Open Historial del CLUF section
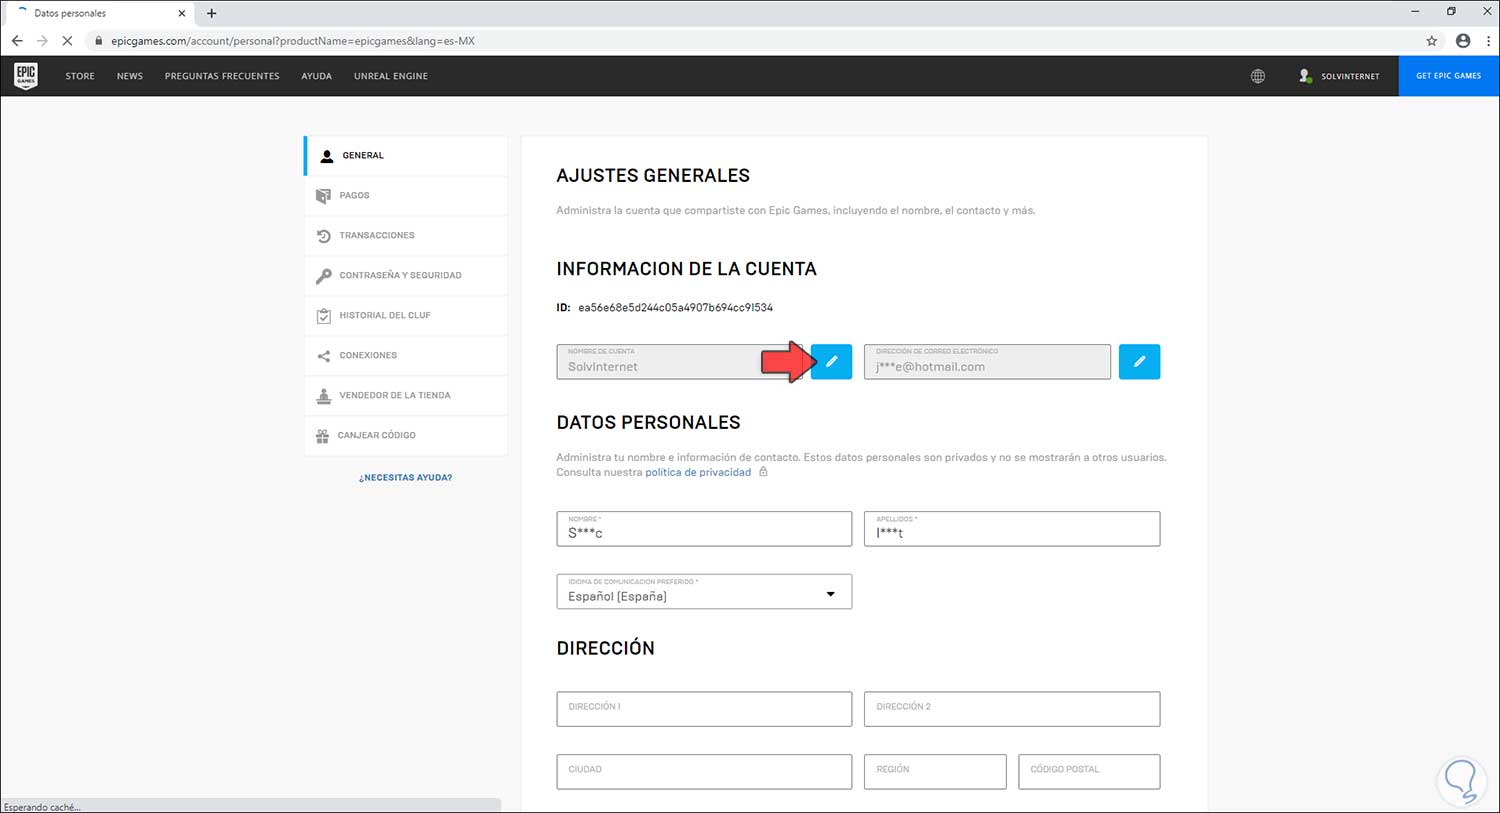The image size is (1500, 813). tap(406, 316)
